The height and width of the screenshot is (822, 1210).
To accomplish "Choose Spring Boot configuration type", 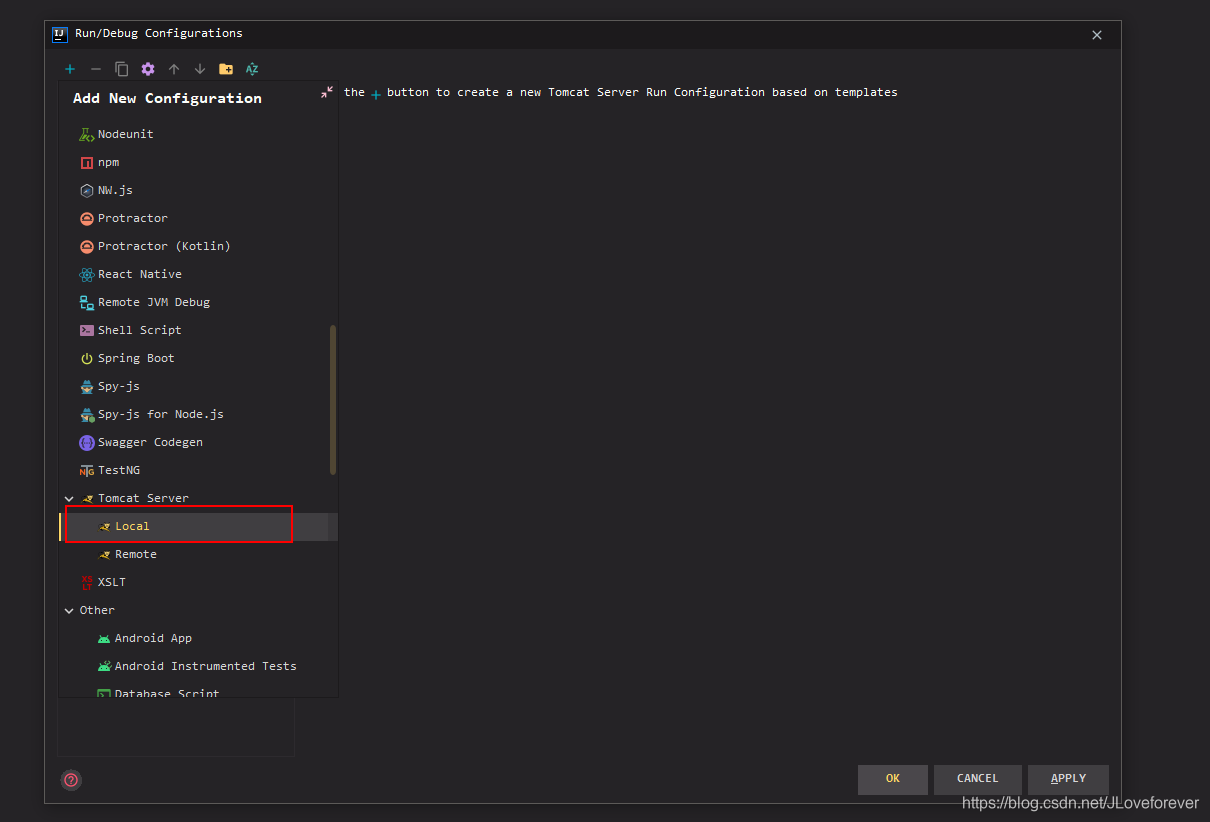I will [x=198, y=358].
